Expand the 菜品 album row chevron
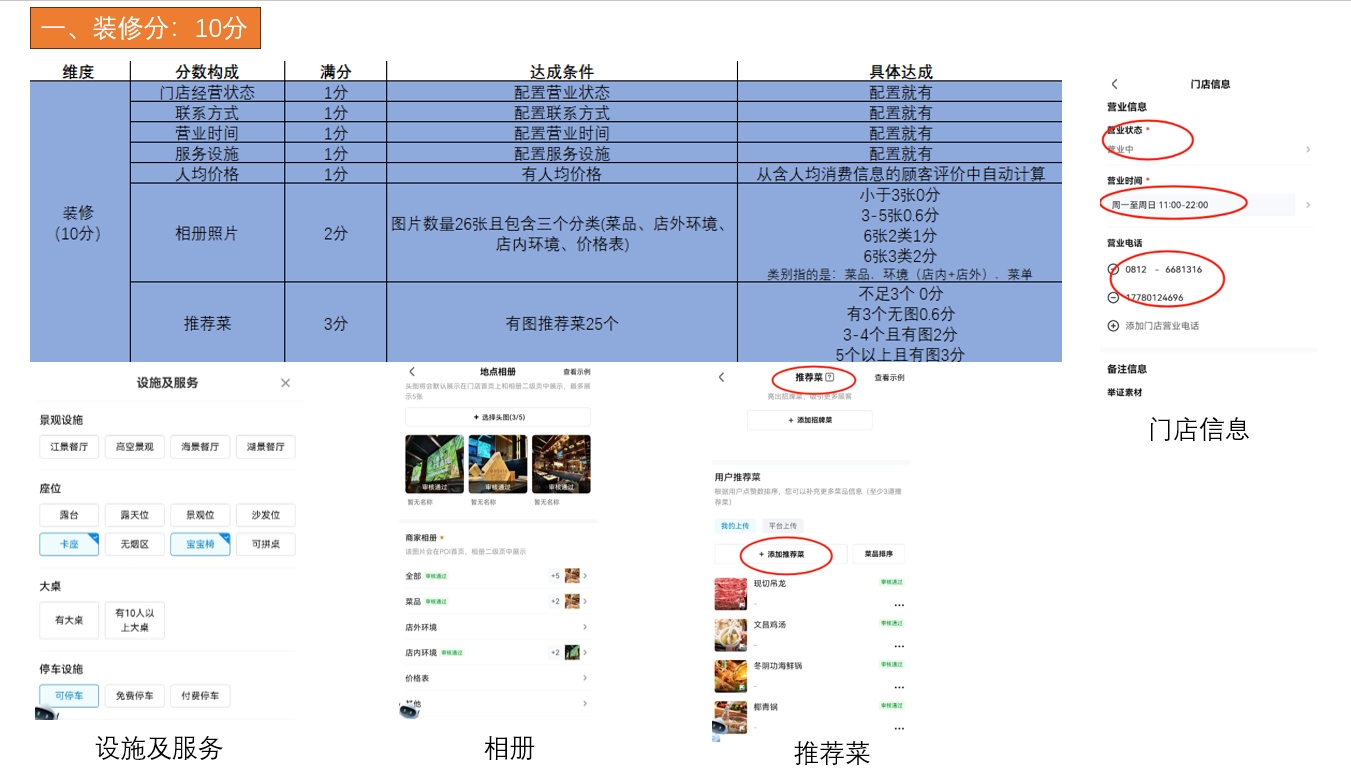1351x769 pixels. 585,602
